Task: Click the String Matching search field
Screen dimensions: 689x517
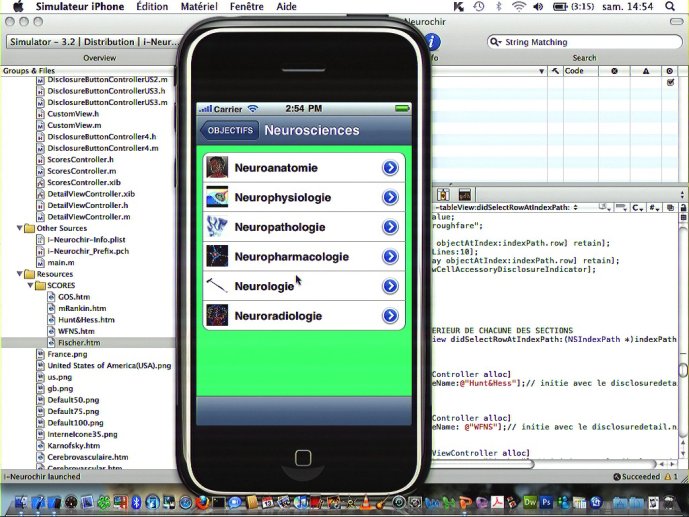Action: tap(585, 42)
